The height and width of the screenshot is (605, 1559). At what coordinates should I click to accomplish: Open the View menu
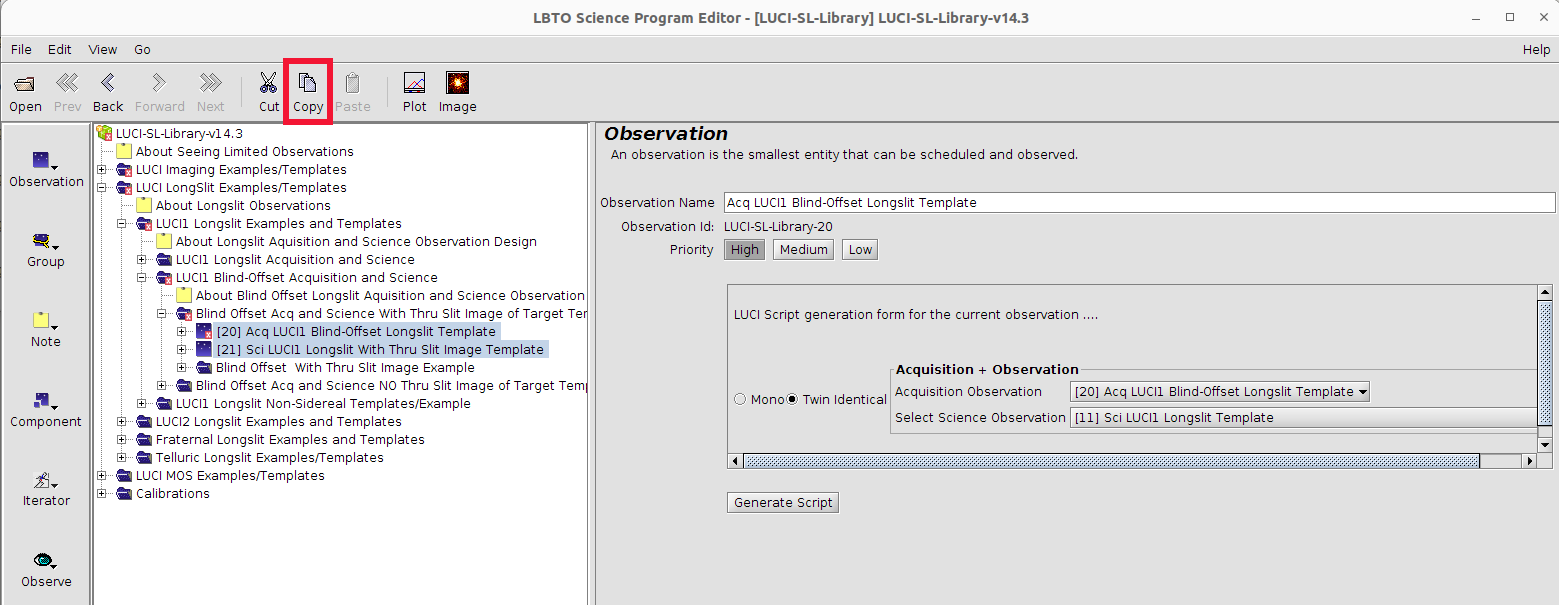[x=103, y=49]
